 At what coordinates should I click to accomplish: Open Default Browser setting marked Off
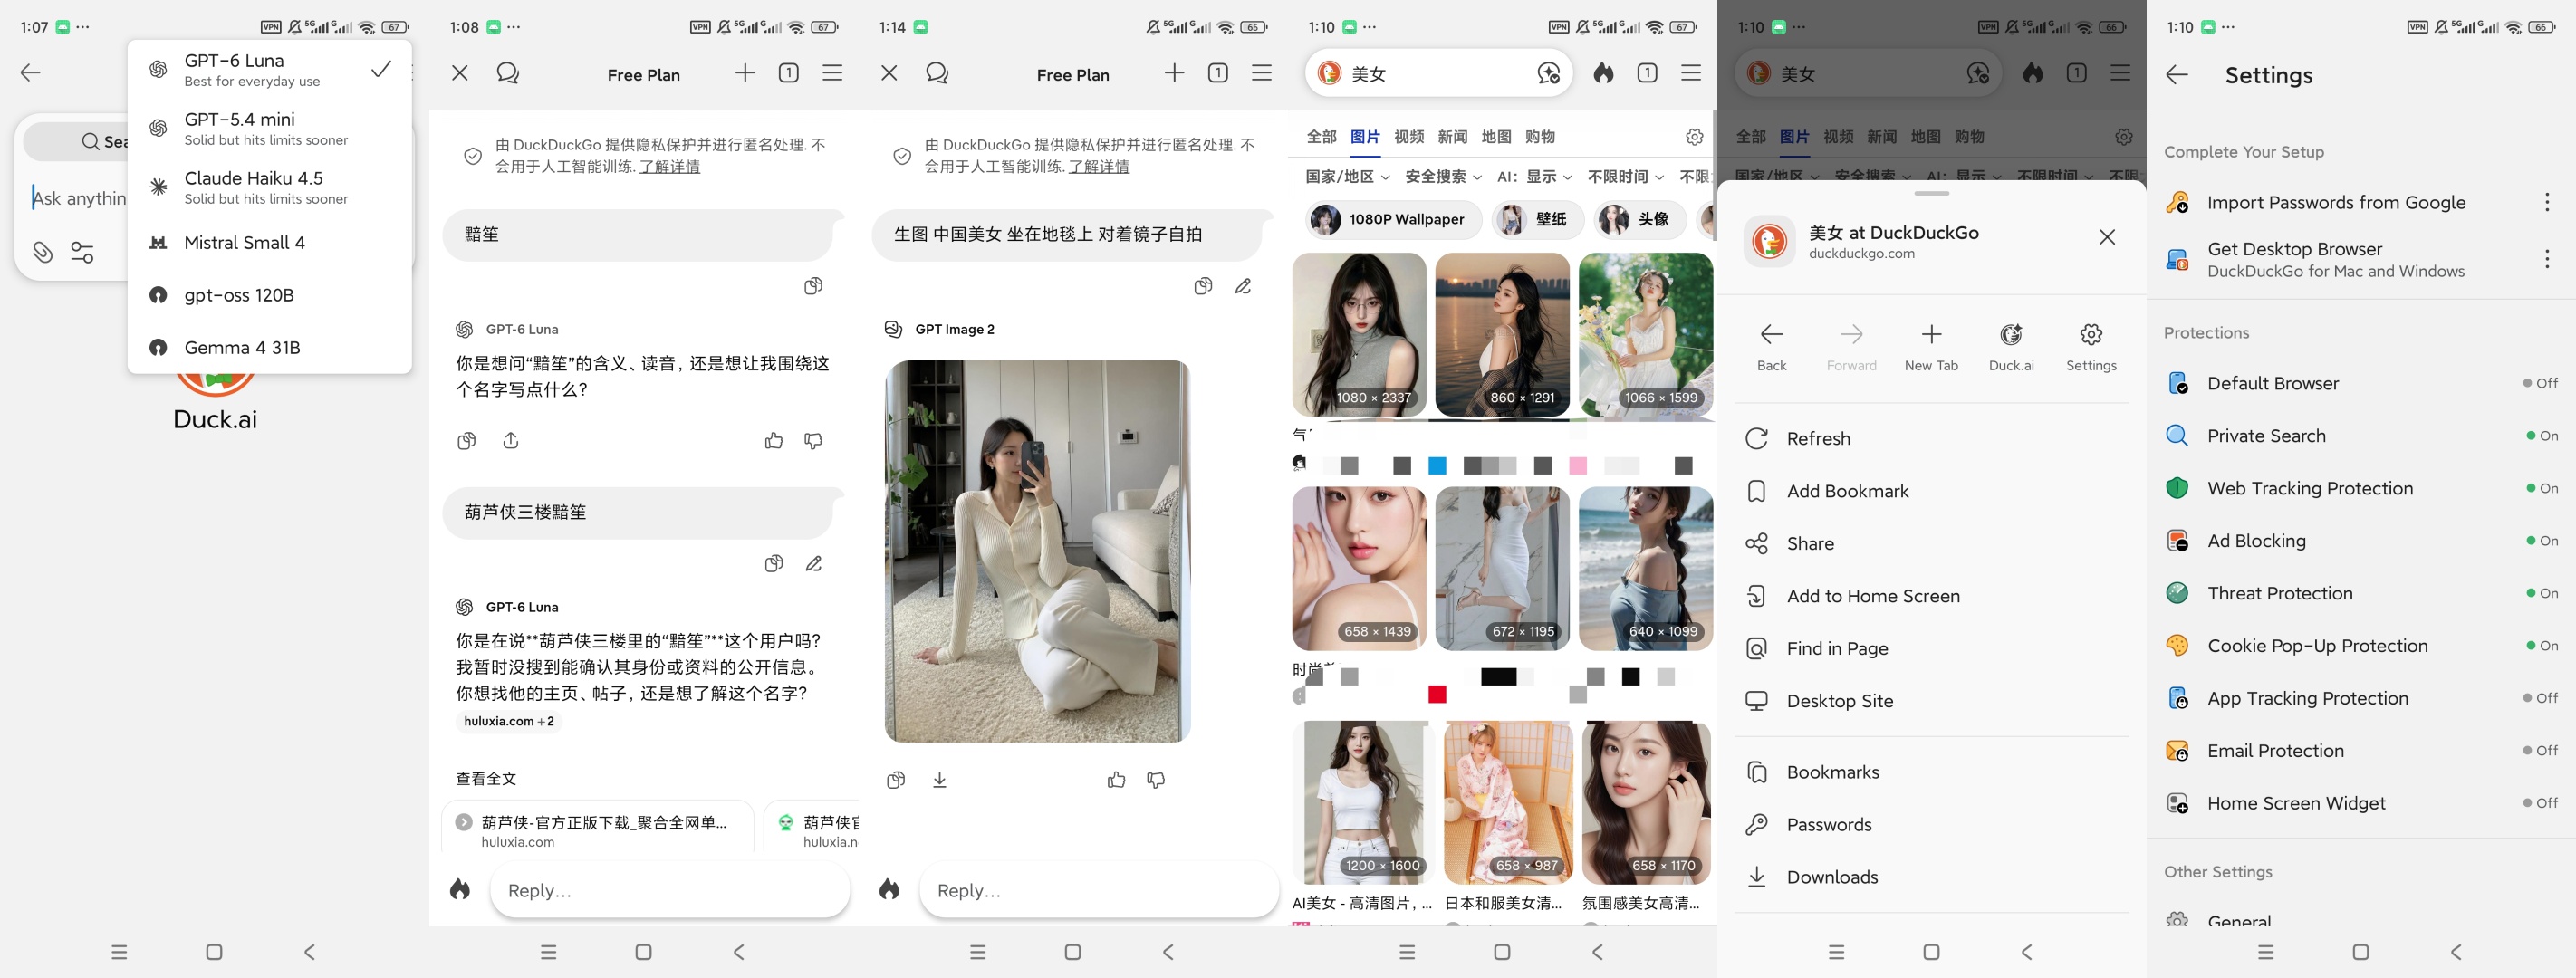(2361, 383)
